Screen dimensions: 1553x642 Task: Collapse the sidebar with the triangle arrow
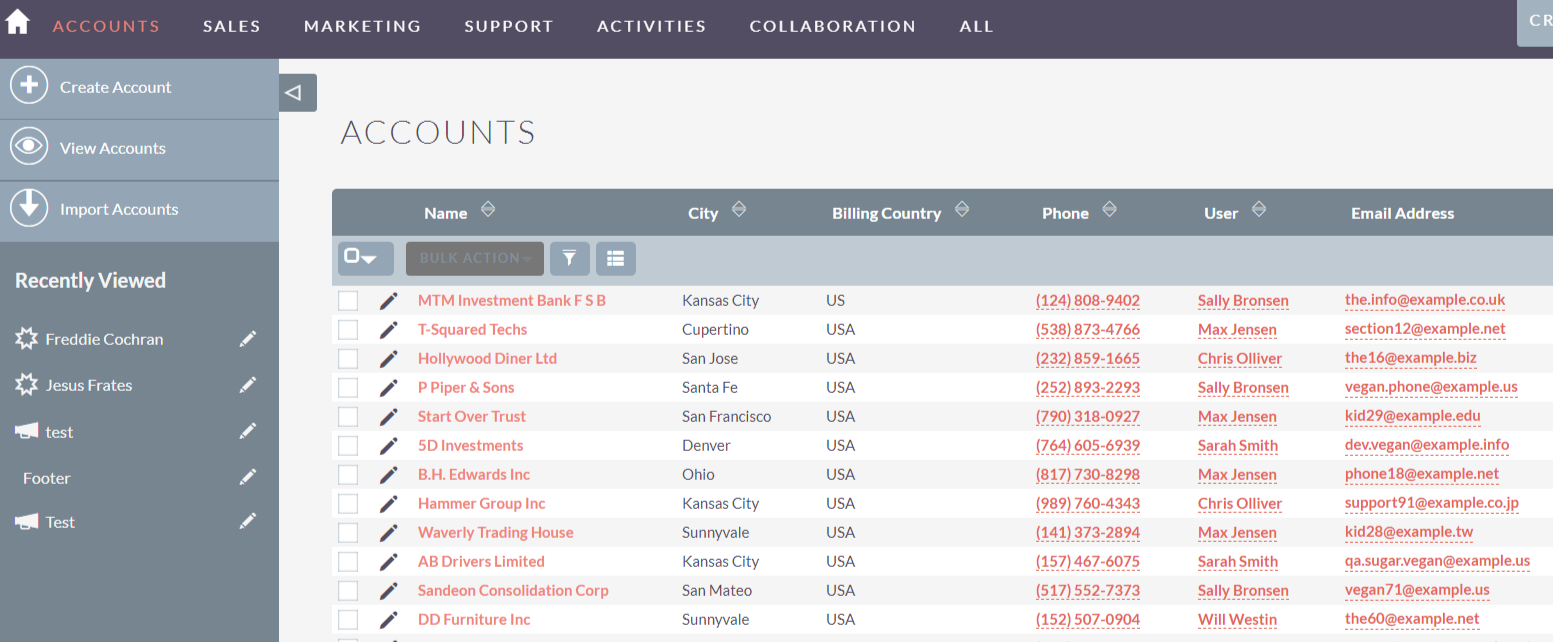tap(297, 93)
